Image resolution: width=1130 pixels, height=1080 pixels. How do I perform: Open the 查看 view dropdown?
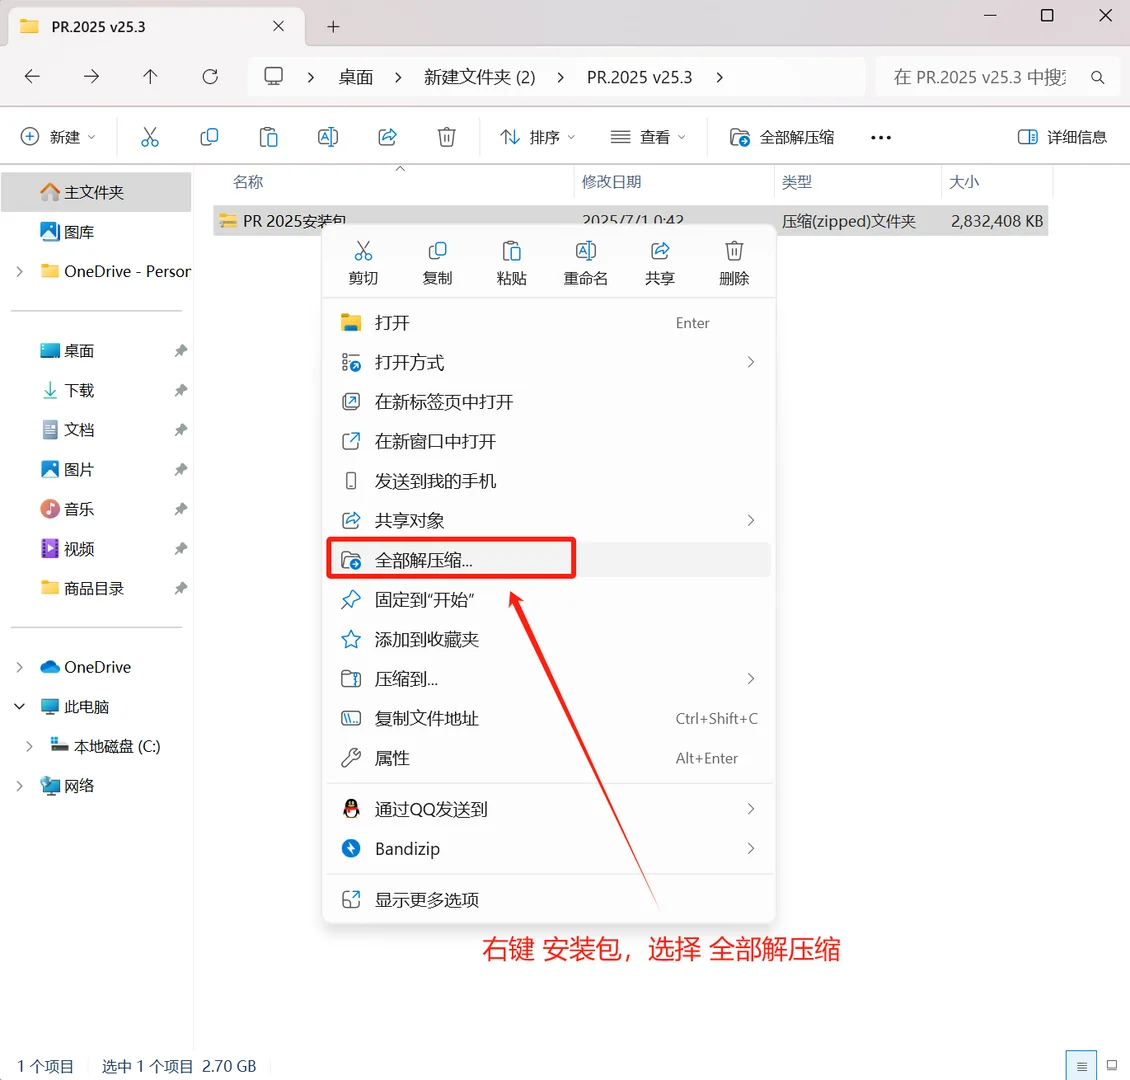click(x=647, y=136)
